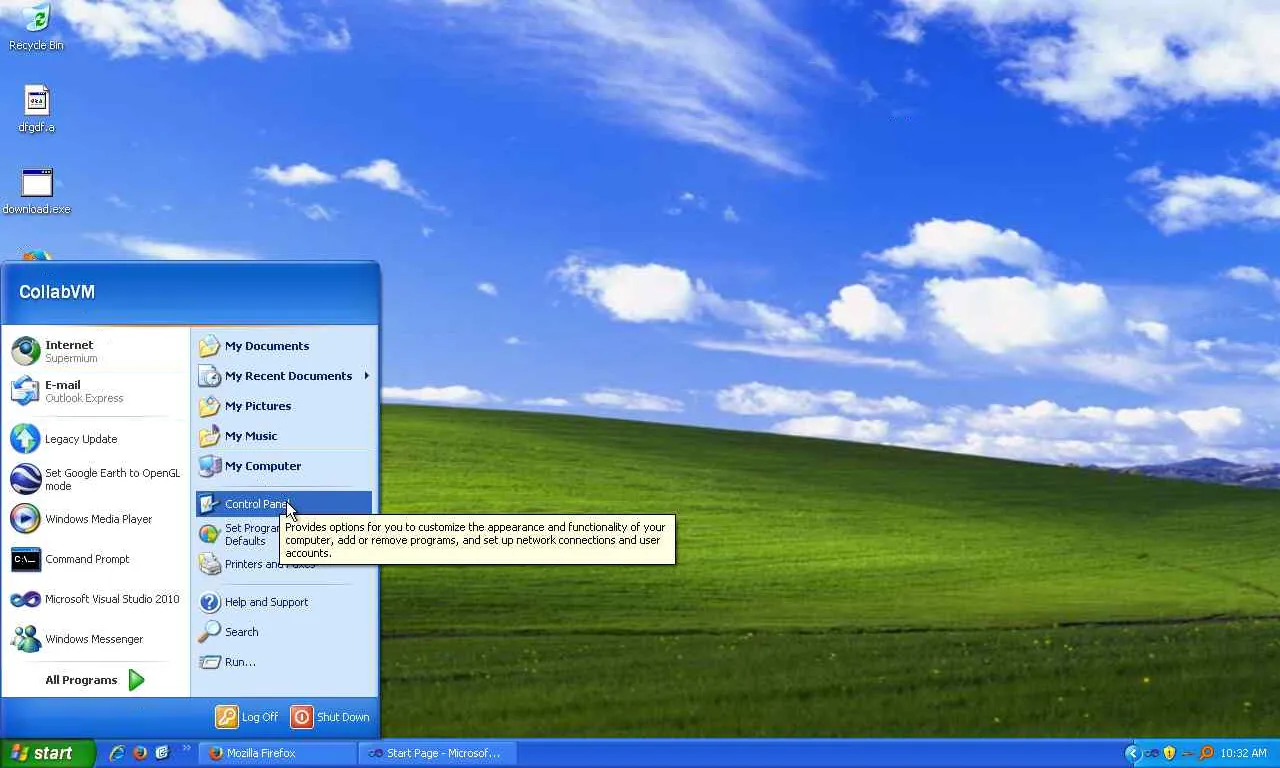Open E-mail Outlook Express entry

[95, 391]
